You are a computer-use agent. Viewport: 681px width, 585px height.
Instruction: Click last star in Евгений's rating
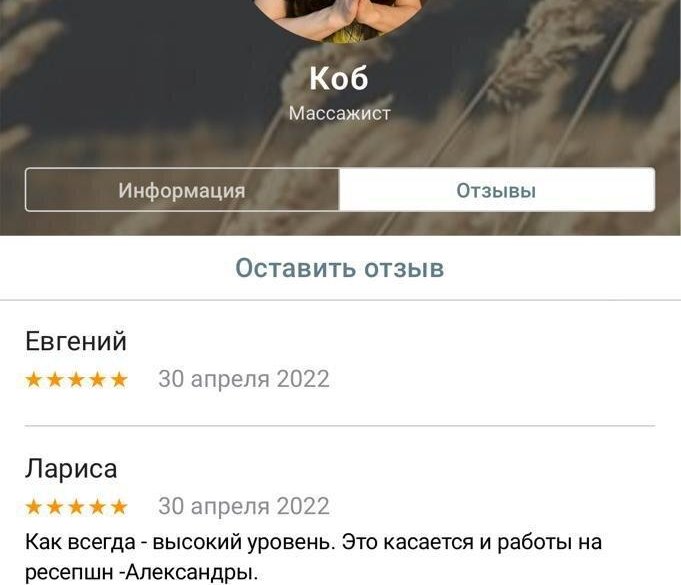point(119,380)
